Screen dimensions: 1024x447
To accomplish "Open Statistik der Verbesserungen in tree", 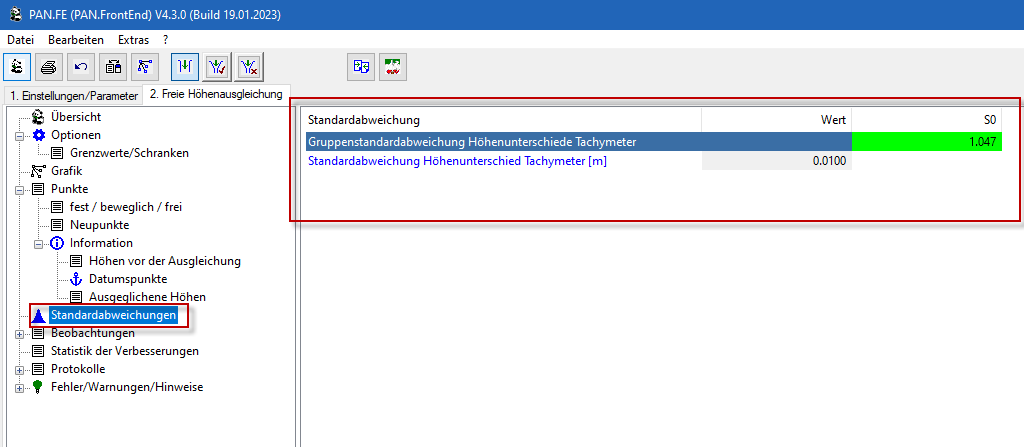I will coord(124,351).
